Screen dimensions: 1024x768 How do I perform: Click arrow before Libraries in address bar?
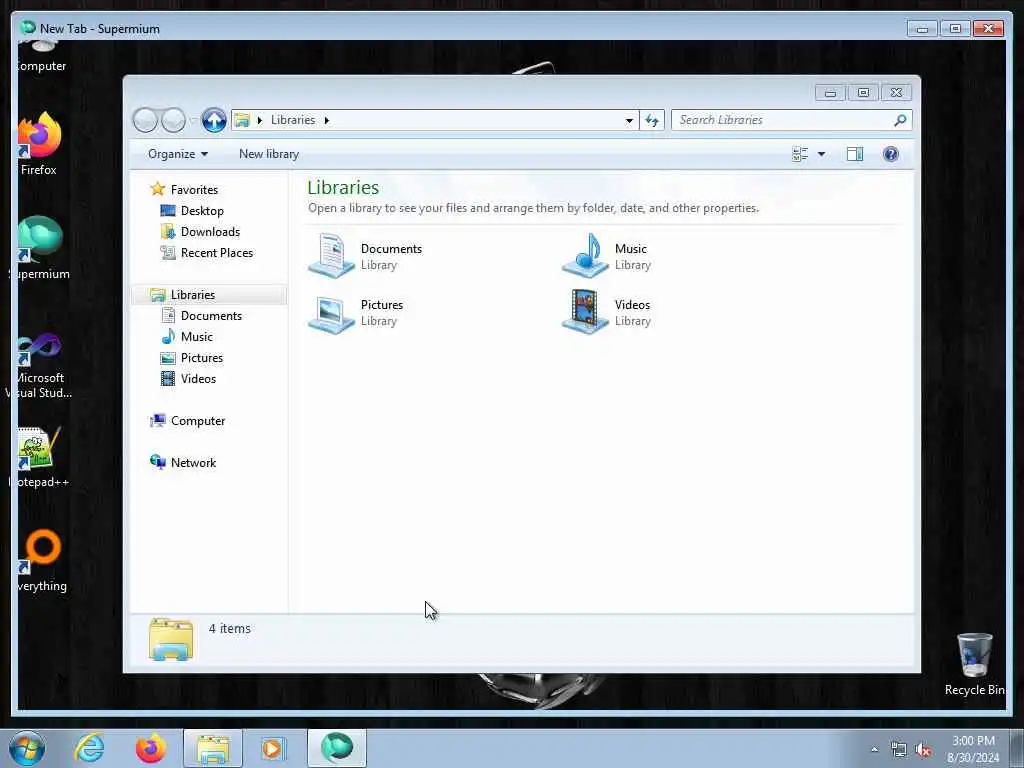(259, 120)
